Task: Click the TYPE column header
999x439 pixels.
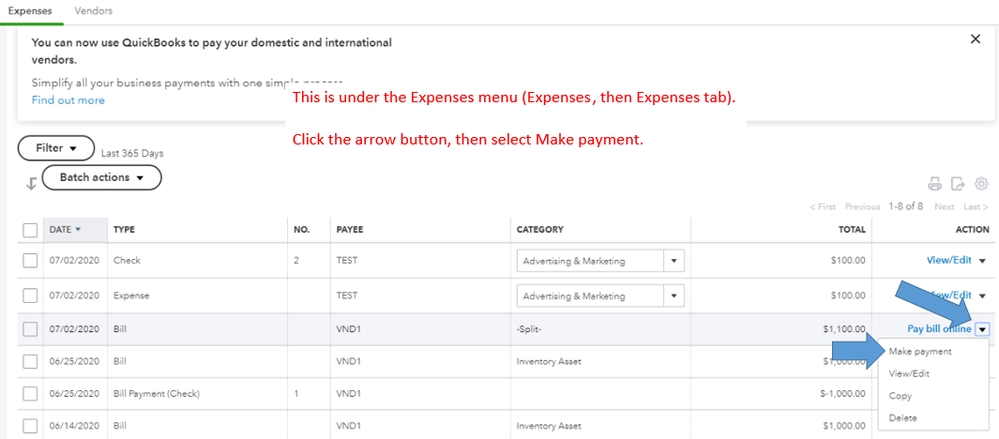Action: [x=124, y=229]
